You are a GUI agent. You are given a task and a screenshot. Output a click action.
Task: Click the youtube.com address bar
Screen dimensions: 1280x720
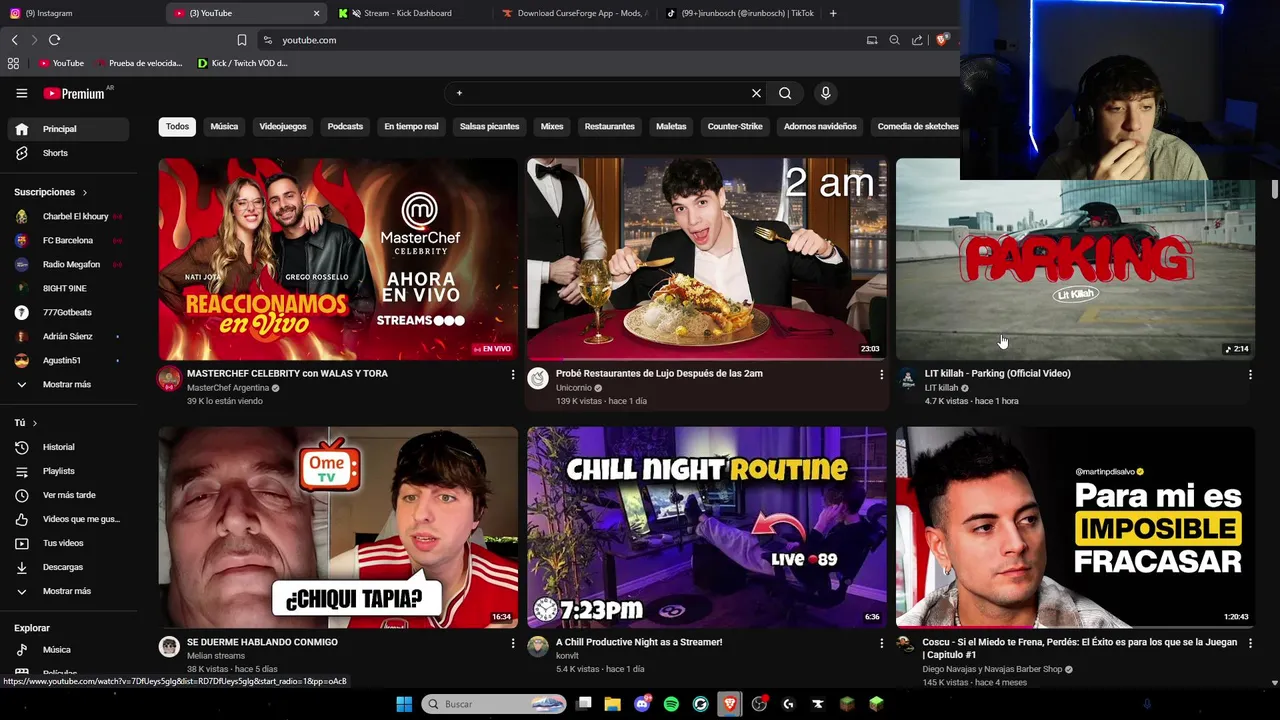(560, 40)
